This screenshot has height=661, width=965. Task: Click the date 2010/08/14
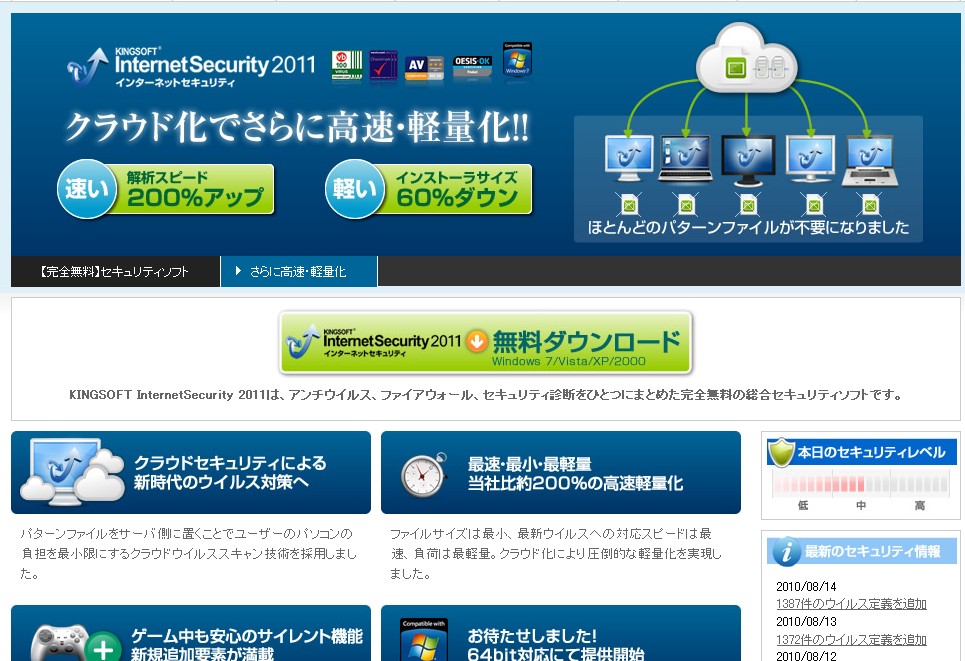806,587
